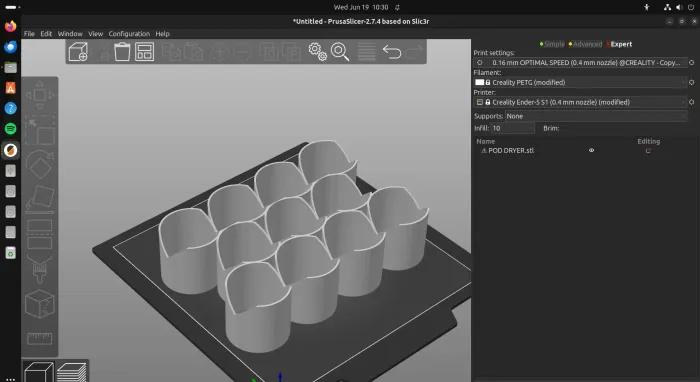Viewport: 700px width, 382px height.
Task: Click gear icon beside Printer preset
Action: [692, 102]
